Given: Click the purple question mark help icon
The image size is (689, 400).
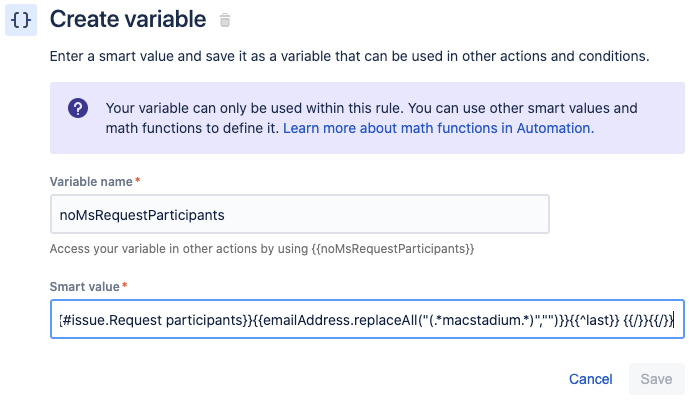Looking at the screenshot, I should [78, 108].
